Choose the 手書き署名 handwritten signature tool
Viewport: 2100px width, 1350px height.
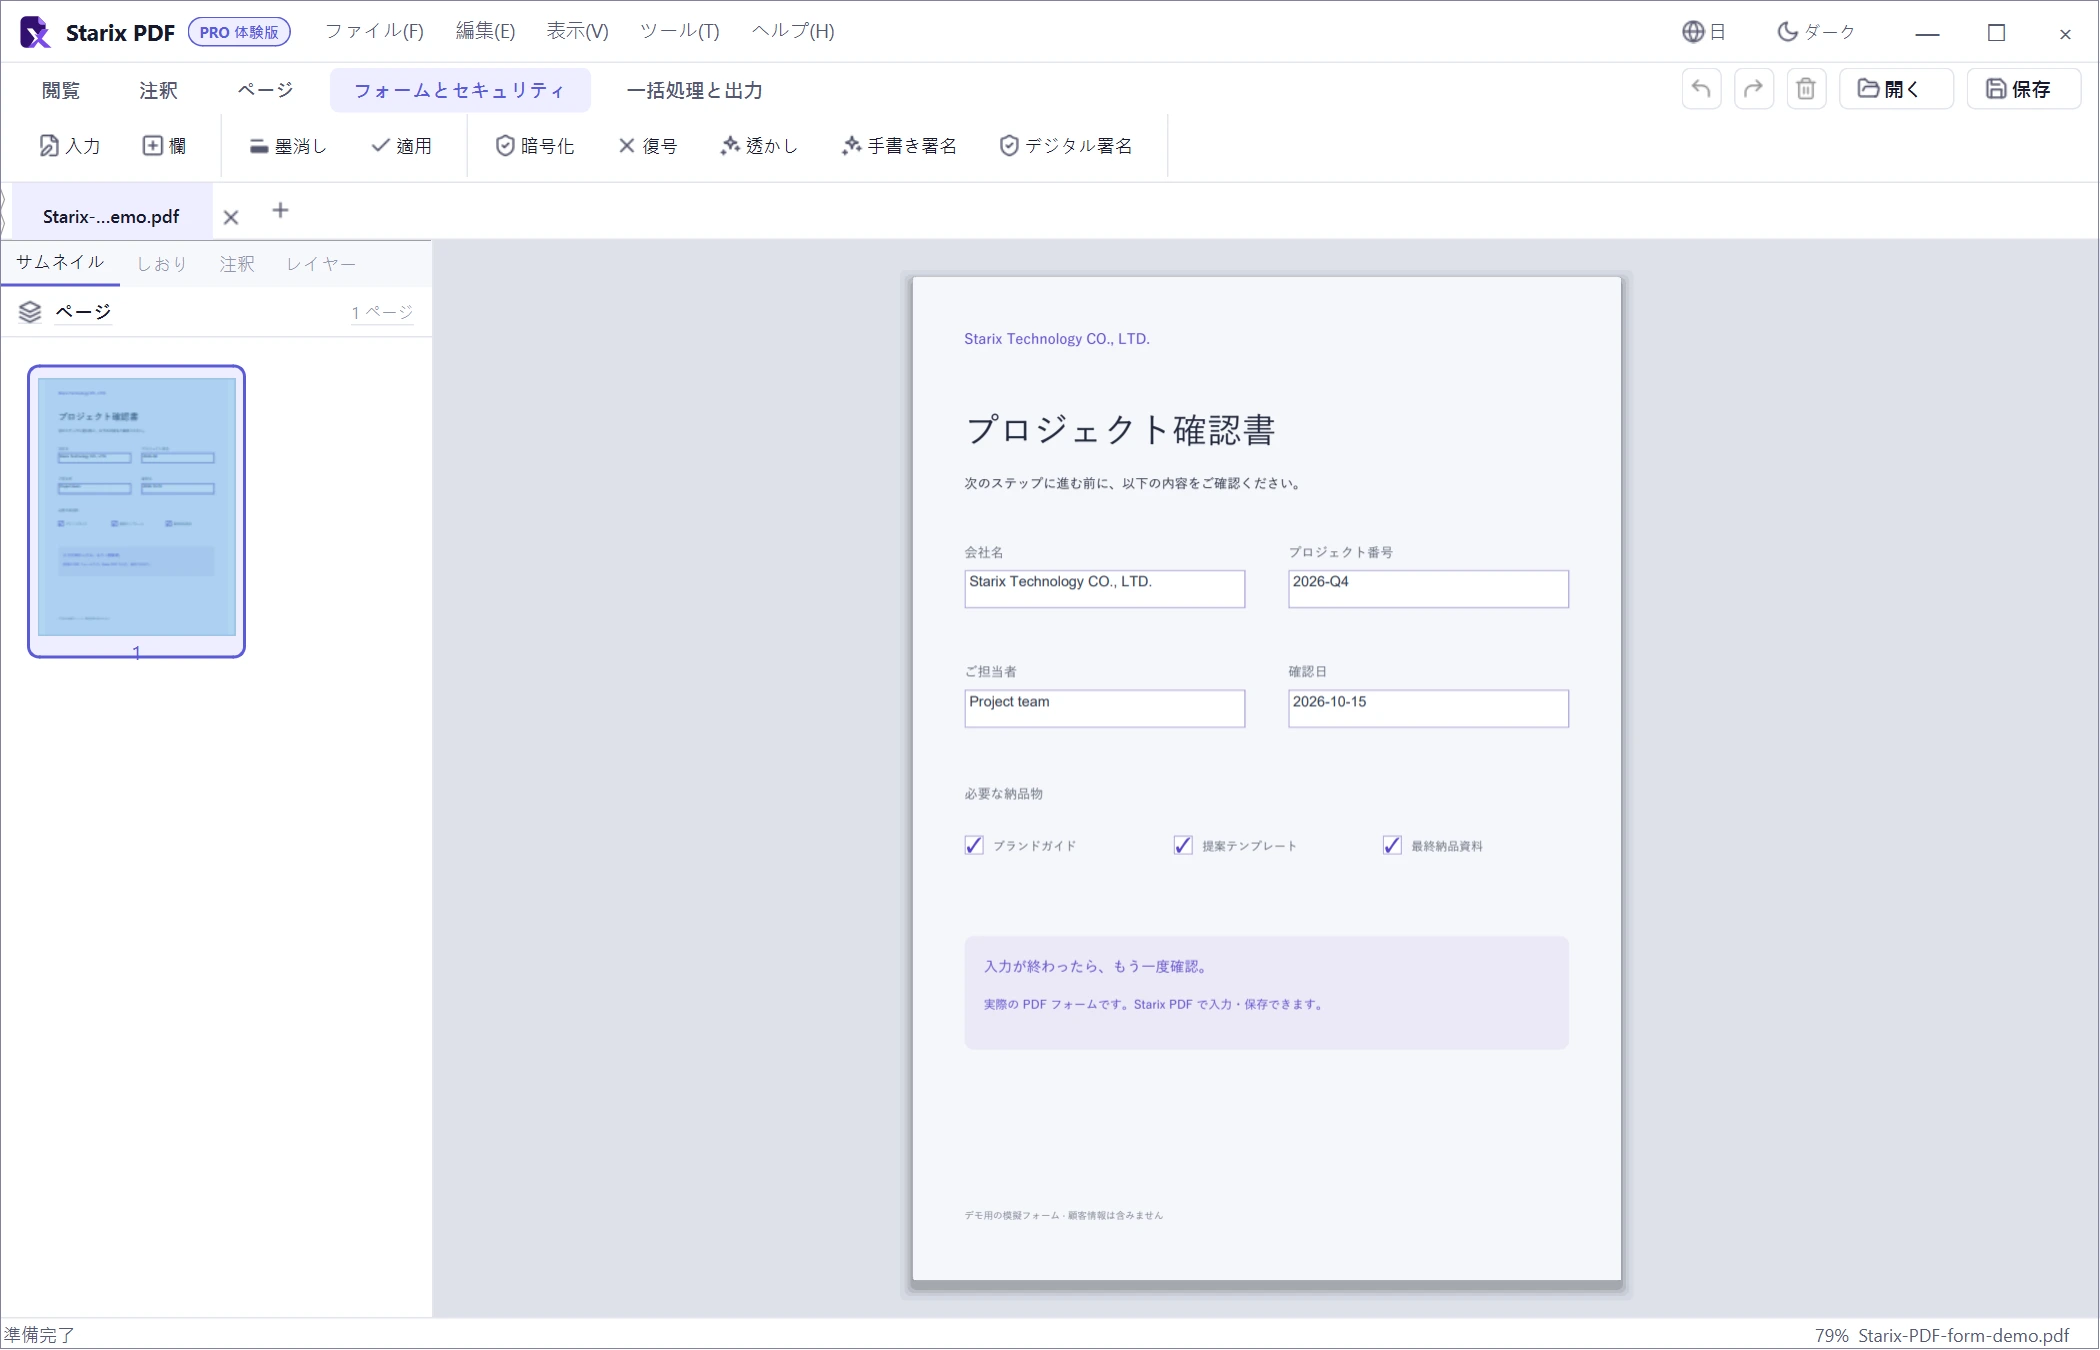tap(899, 146)
